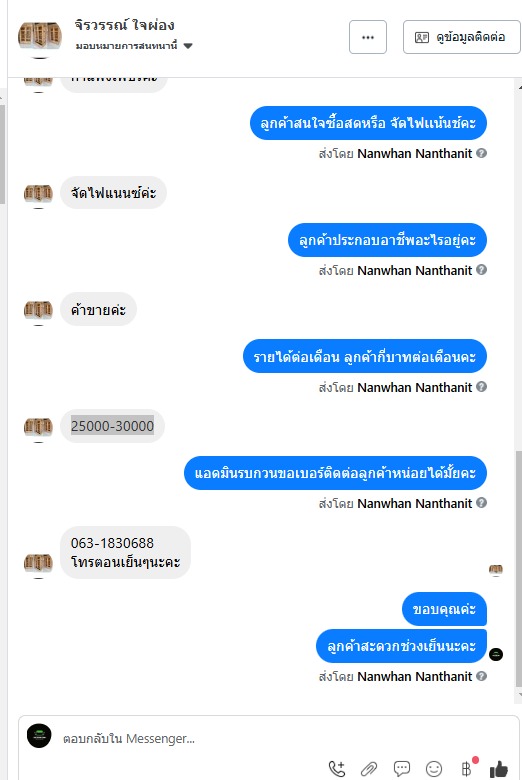Screen dimensions: 522x780
Task: Open the emoji smiley picker
Action: click(x=434, y=769)
